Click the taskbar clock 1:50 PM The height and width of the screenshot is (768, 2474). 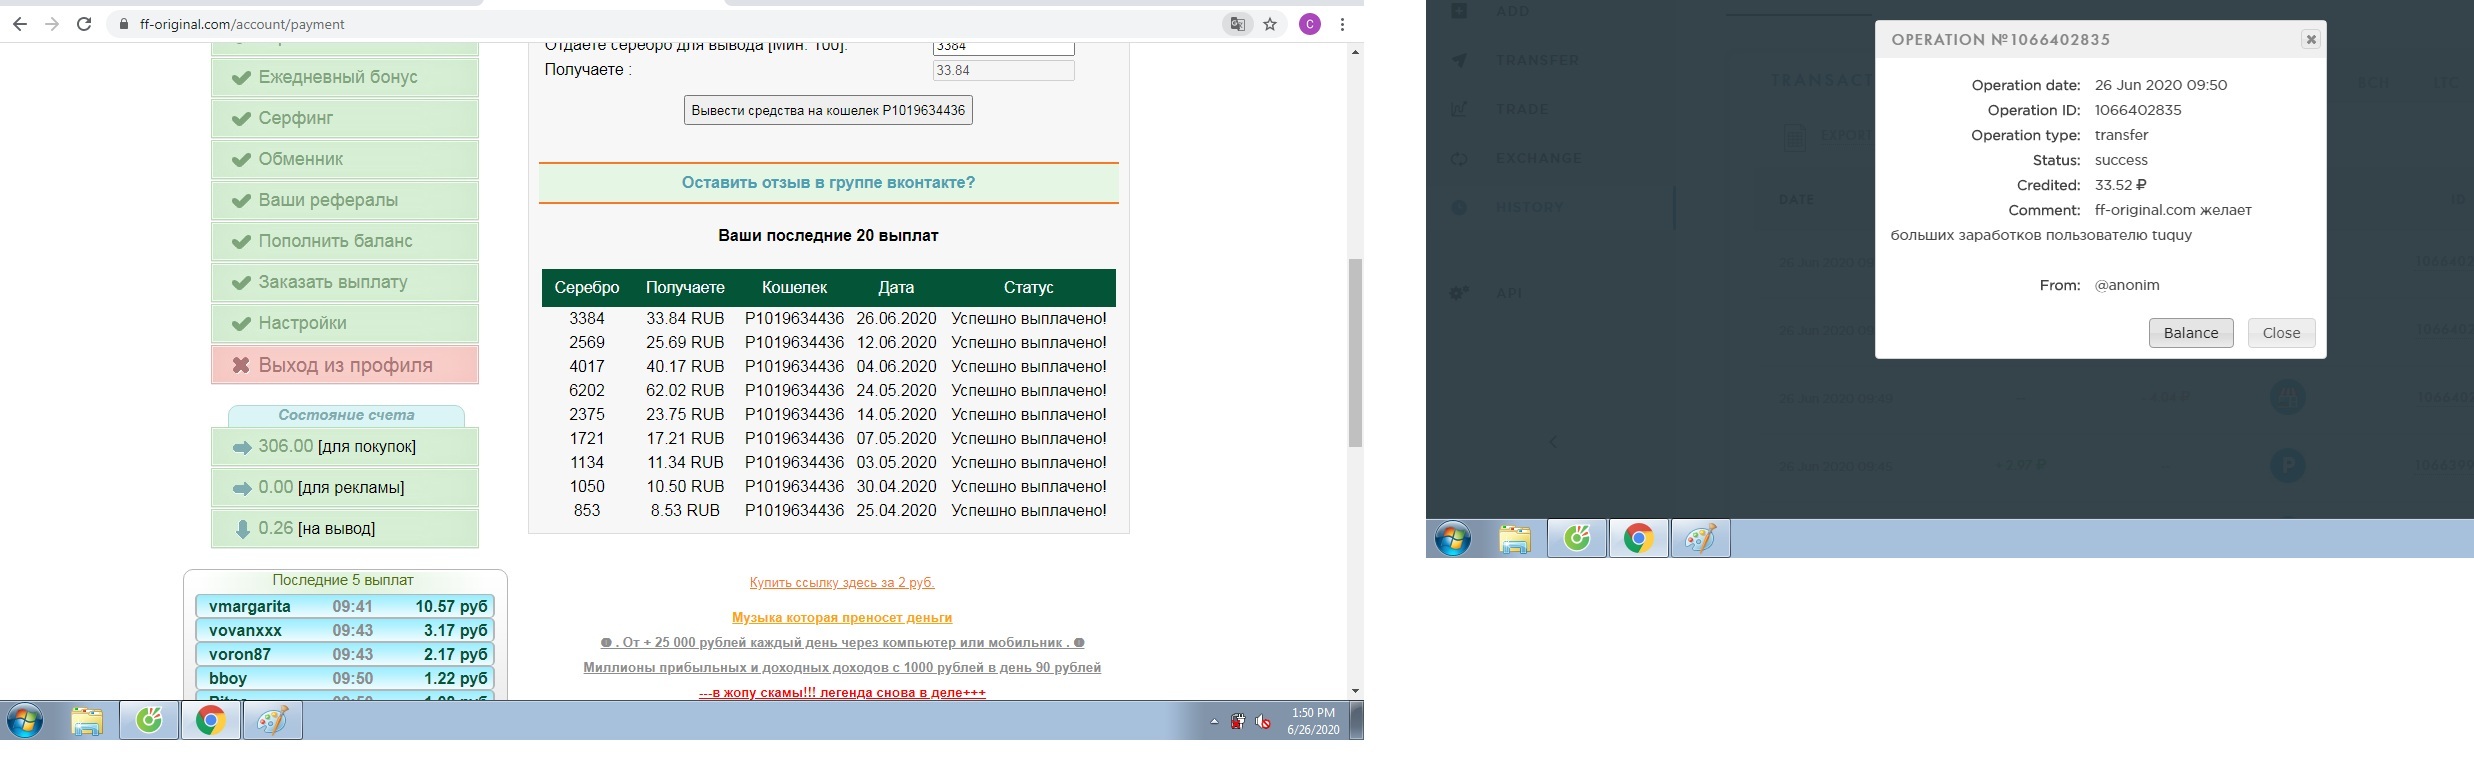tap(1313, 721)
